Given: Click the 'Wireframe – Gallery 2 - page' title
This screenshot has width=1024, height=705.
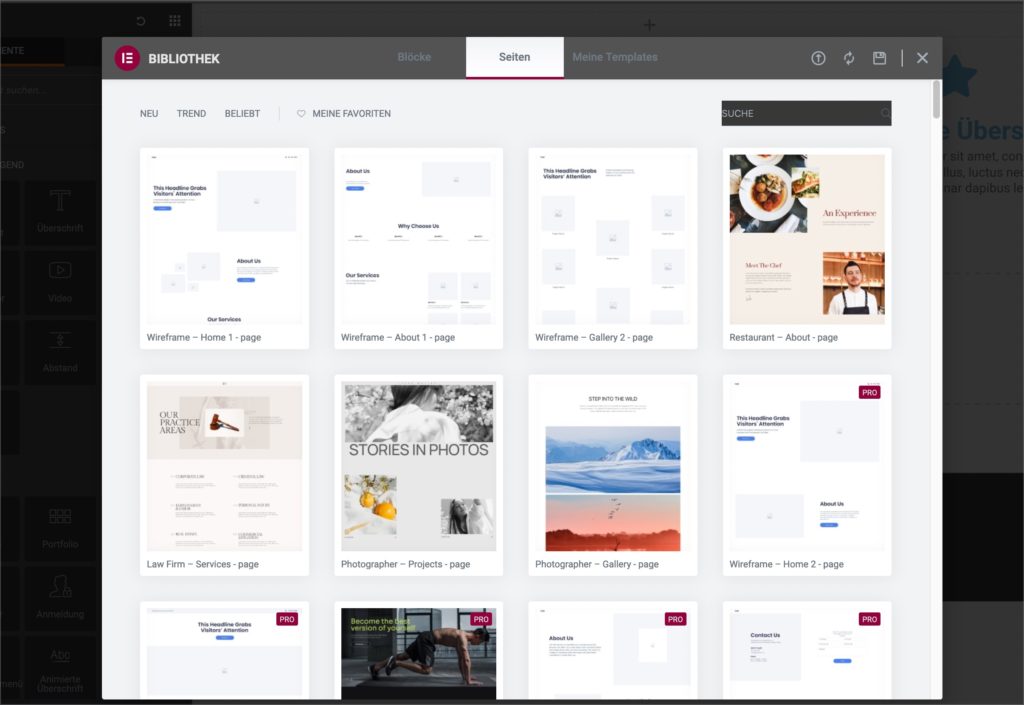Looking at the screenshot, I should point(594,337).
